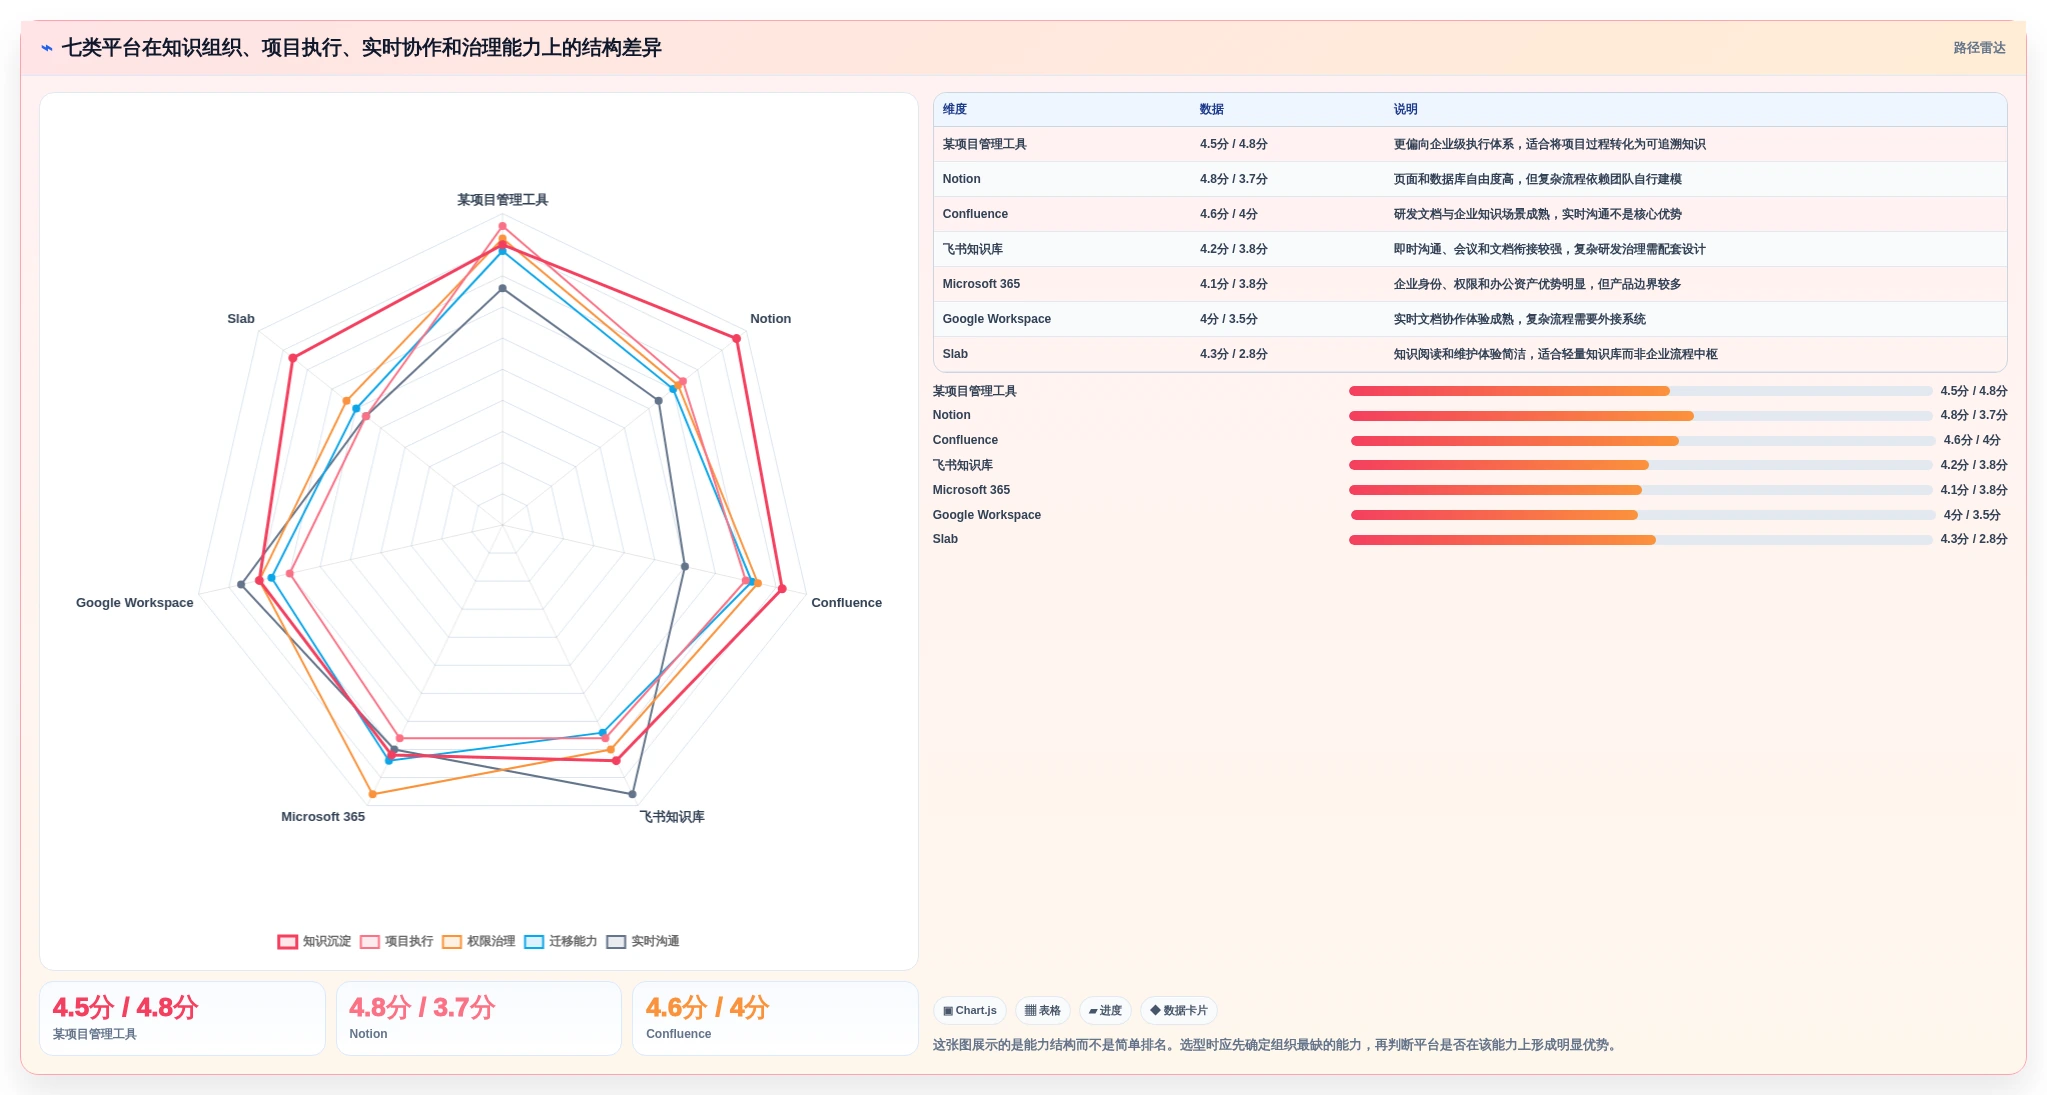This screenshot has height=1095, width=2047.
Task: Open the 4.6分 / 4分 Confluence card
Action: [x=775, y=1018]
